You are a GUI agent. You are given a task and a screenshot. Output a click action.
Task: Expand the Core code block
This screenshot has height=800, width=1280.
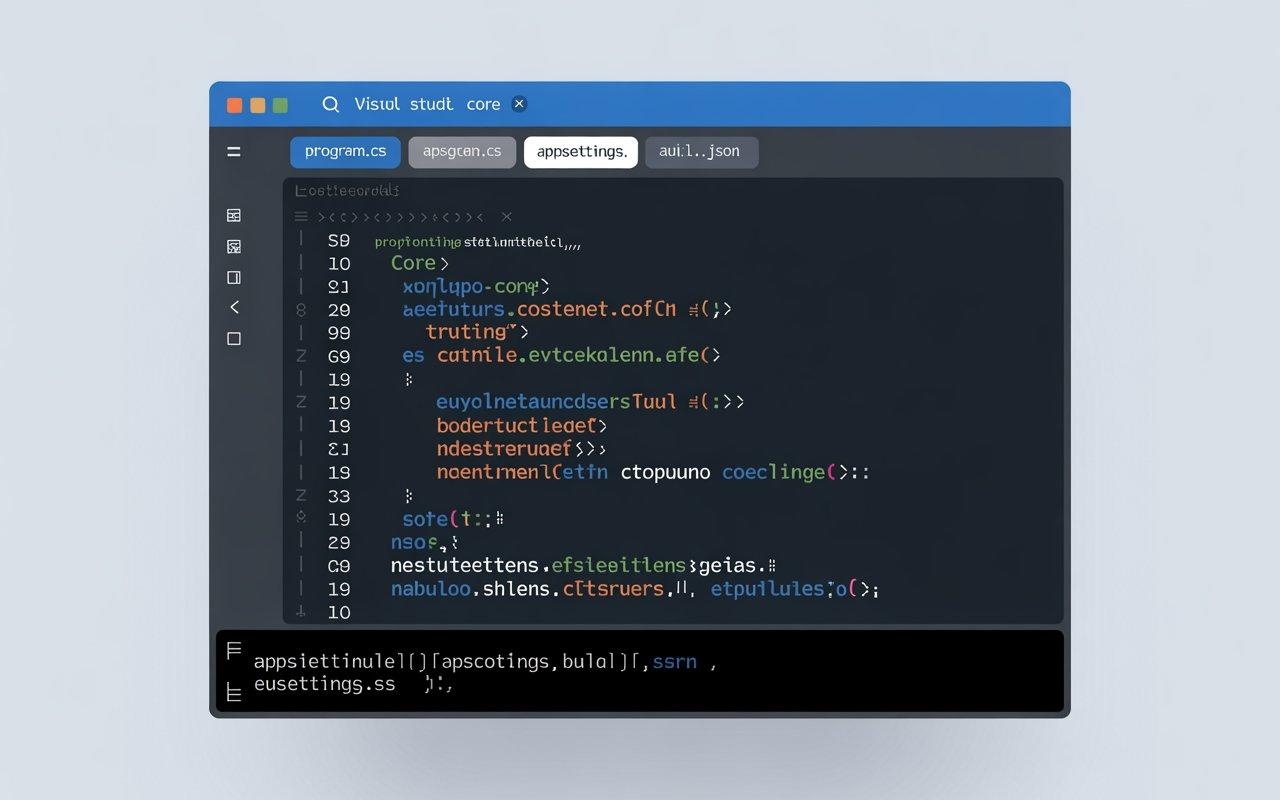pyautogui.click(x=444, y=263)
